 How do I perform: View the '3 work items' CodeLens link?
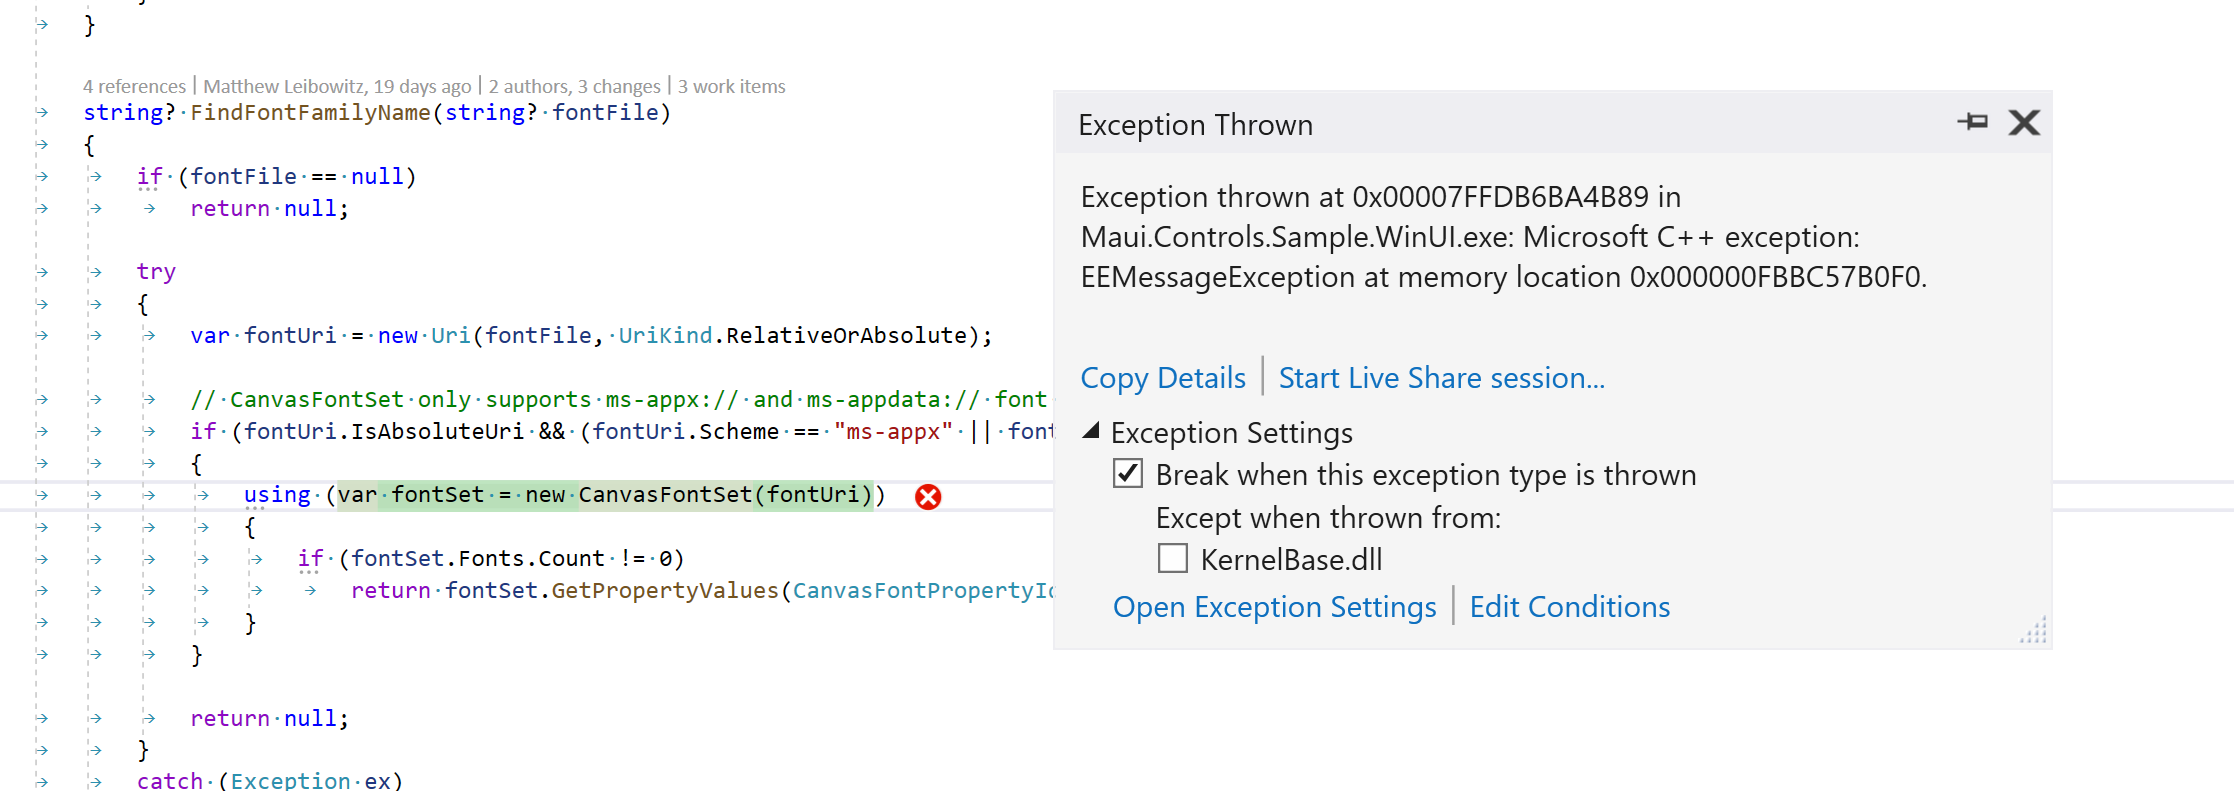pos(731,86)
